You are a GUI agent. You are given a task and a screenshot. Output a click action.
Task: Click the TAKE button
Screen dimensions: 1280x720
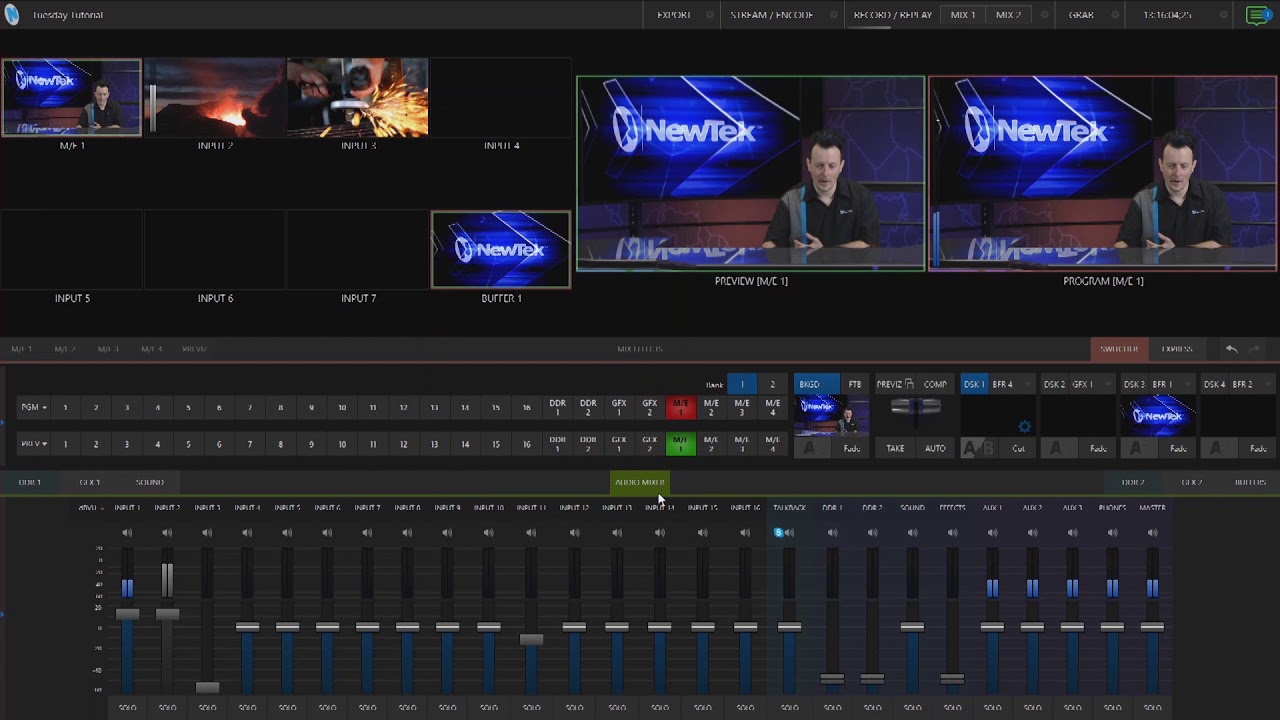coord(895,448)
